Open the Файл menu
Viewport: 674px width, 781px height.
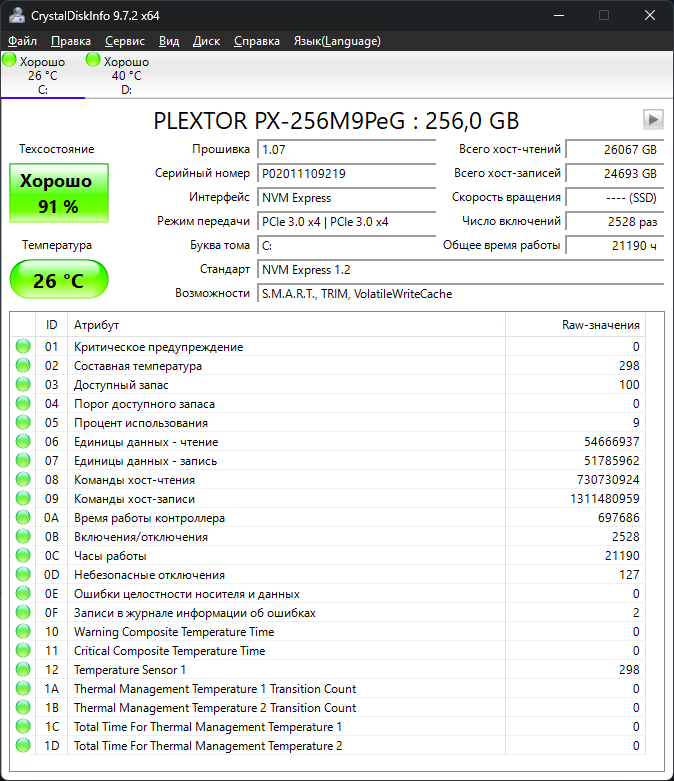22,41
